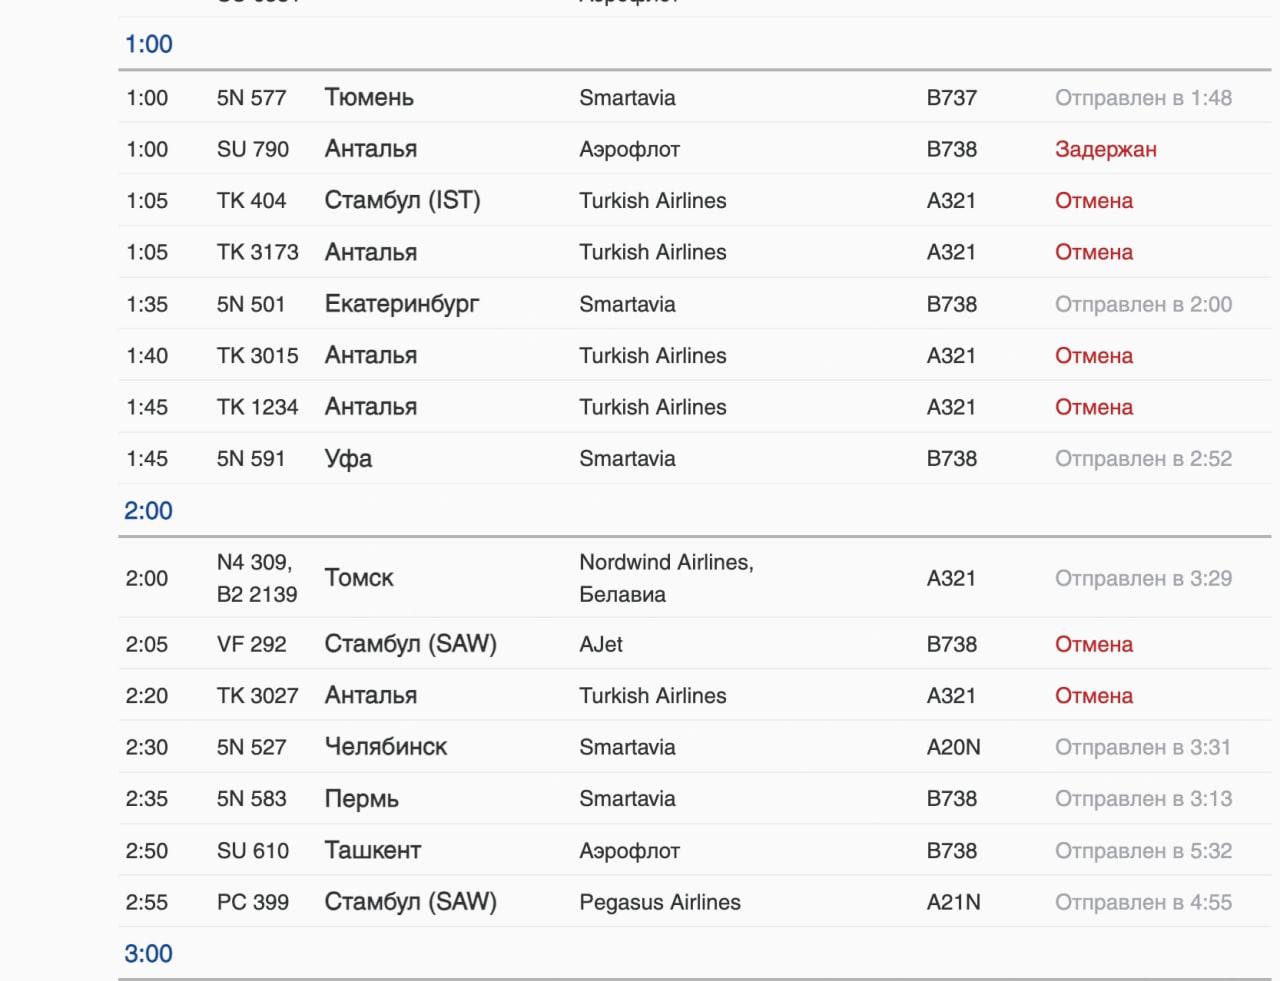The width and height of the screenshot is (1280, 981).
Task: Open the Тюмень destination link
Action: click(x=369, y=98)
